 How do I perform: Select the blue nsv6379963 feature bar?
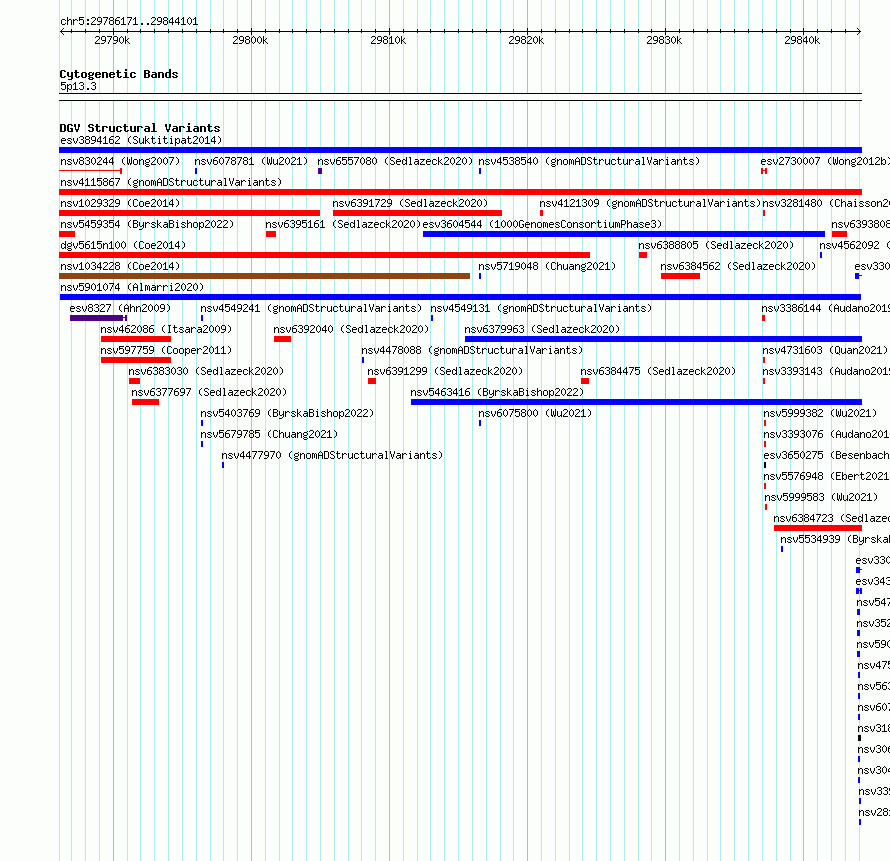tap(663, 339)
